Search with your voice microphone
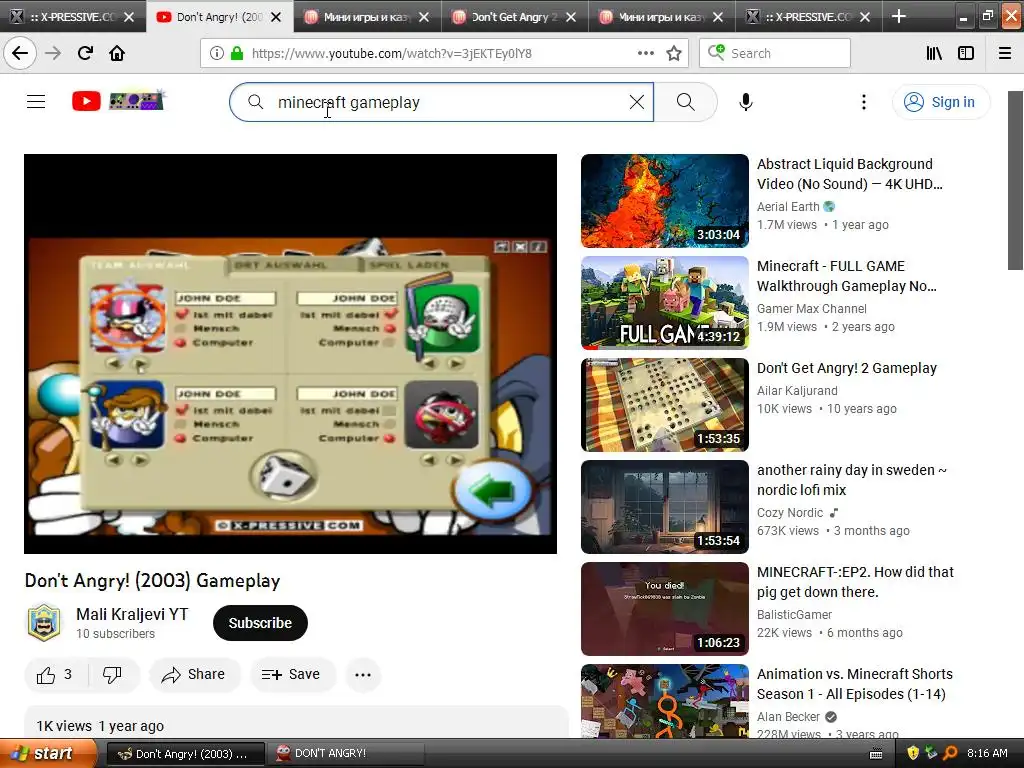The width and height of the screenshot is (1024, 768). click(745, 102)
